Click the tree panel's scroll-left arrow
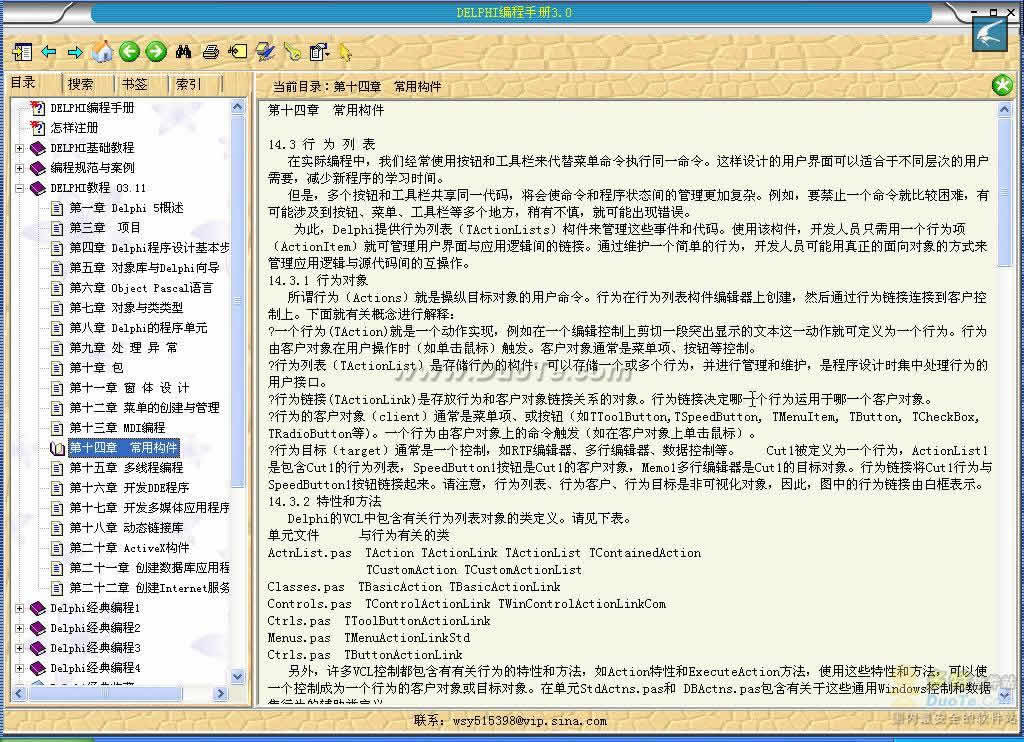1024x742 pixels. [x=18, y=693]
